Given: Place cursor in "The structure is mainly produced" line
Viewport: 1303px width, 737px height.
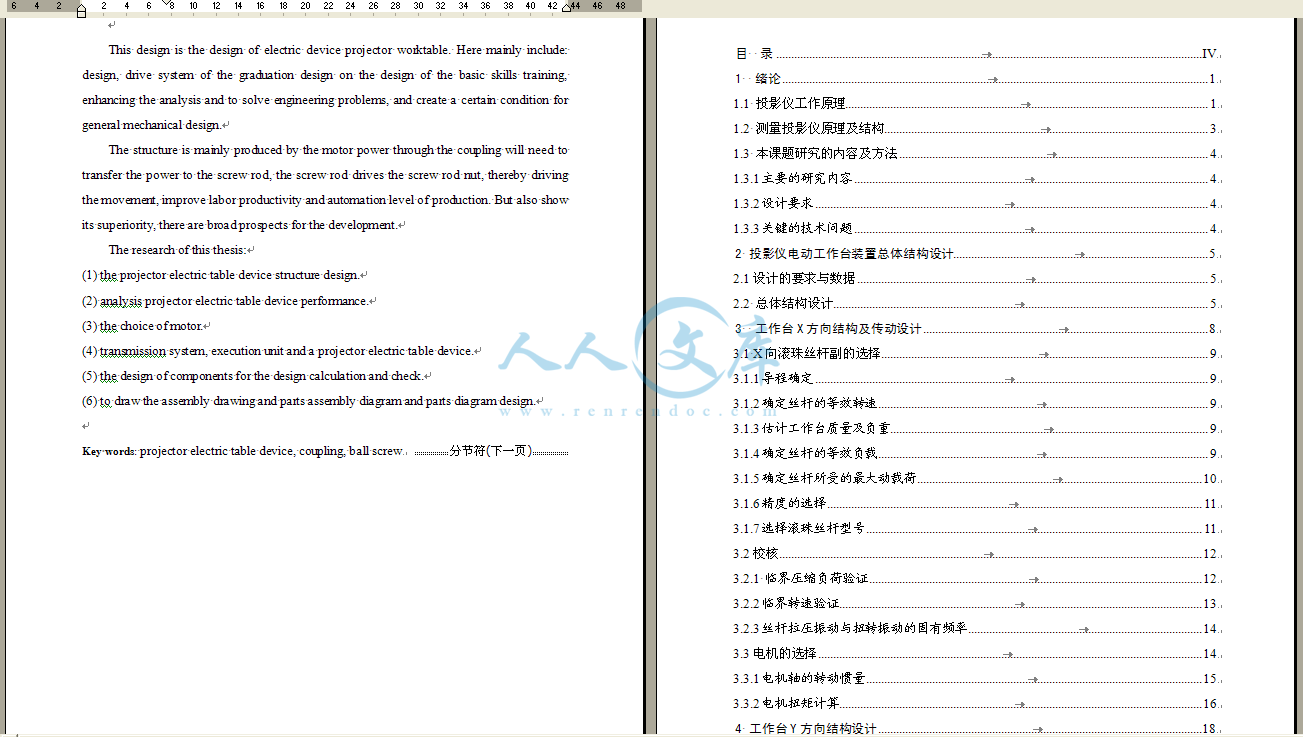Looking at the screenshot, I should (338, 150).
